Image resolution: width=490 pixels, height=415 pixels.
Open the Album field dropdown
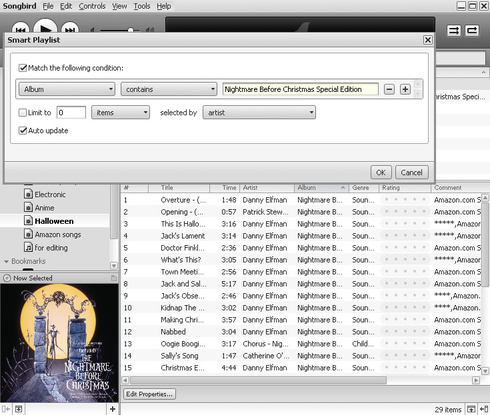point(67,89)
